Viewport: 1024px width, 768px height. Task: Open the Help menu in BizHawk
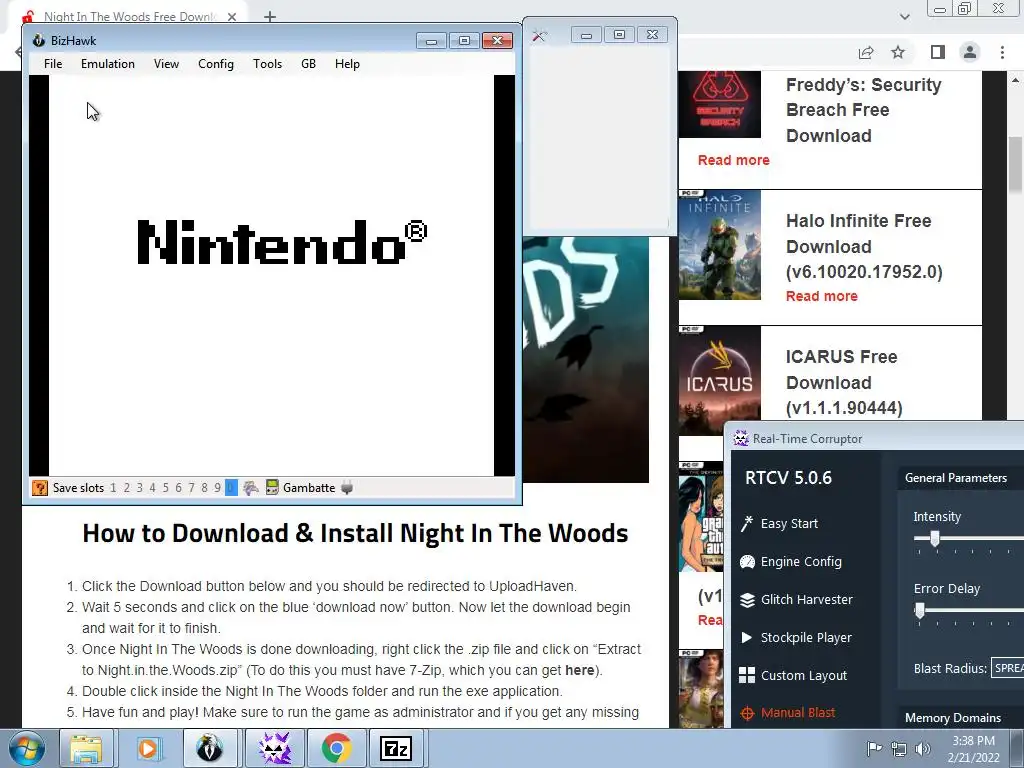click(347, 63)
